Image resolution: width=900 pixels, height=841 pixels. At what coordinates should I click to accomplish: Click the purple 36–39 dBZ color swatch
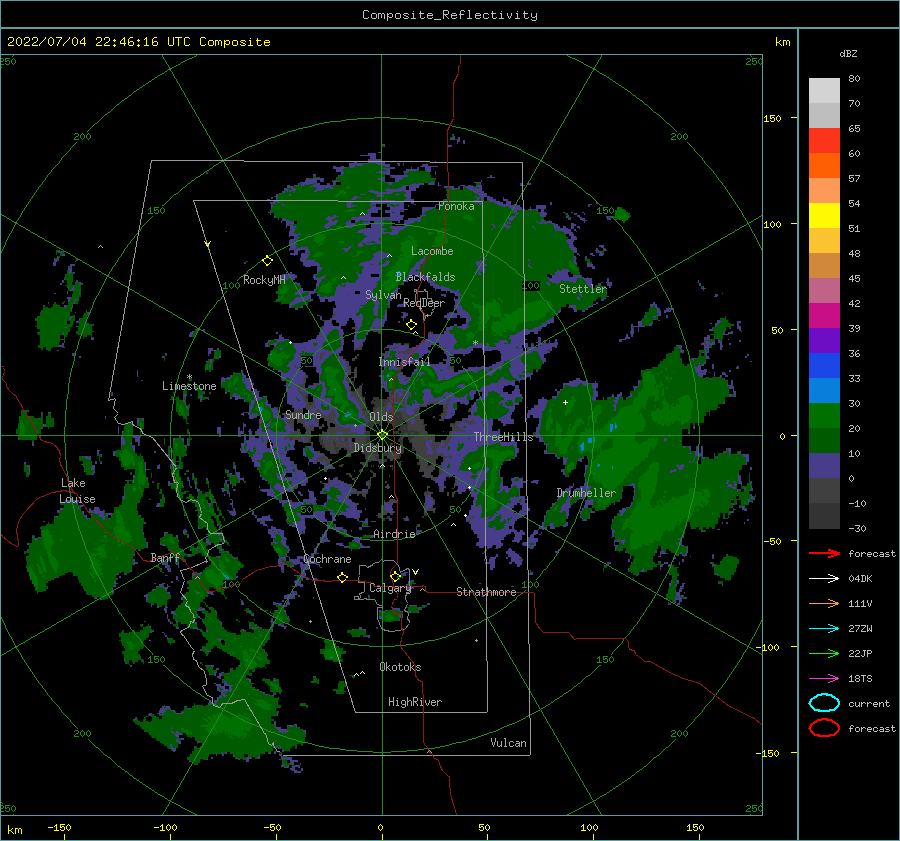coord(824,340)
